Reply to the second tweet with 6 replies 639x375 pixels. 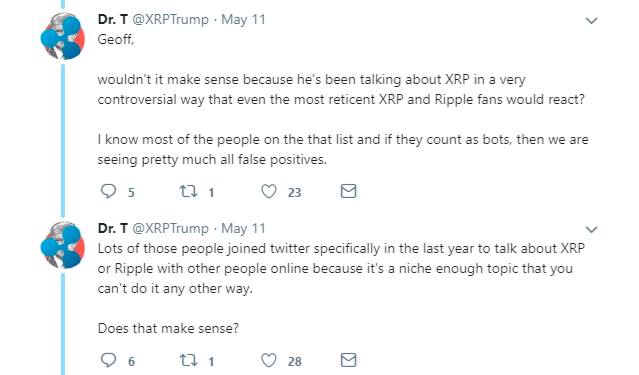(x=108, y=360)
